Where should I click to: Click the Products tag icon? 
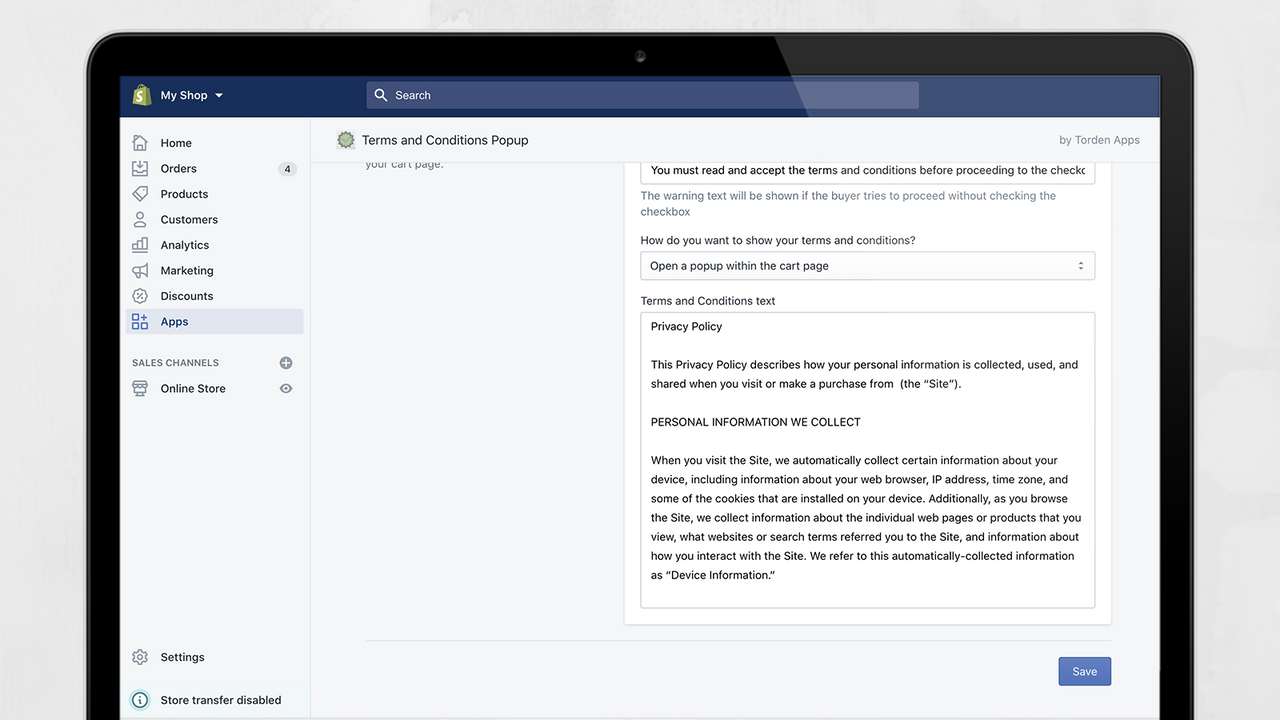click(x=140, y=194)
